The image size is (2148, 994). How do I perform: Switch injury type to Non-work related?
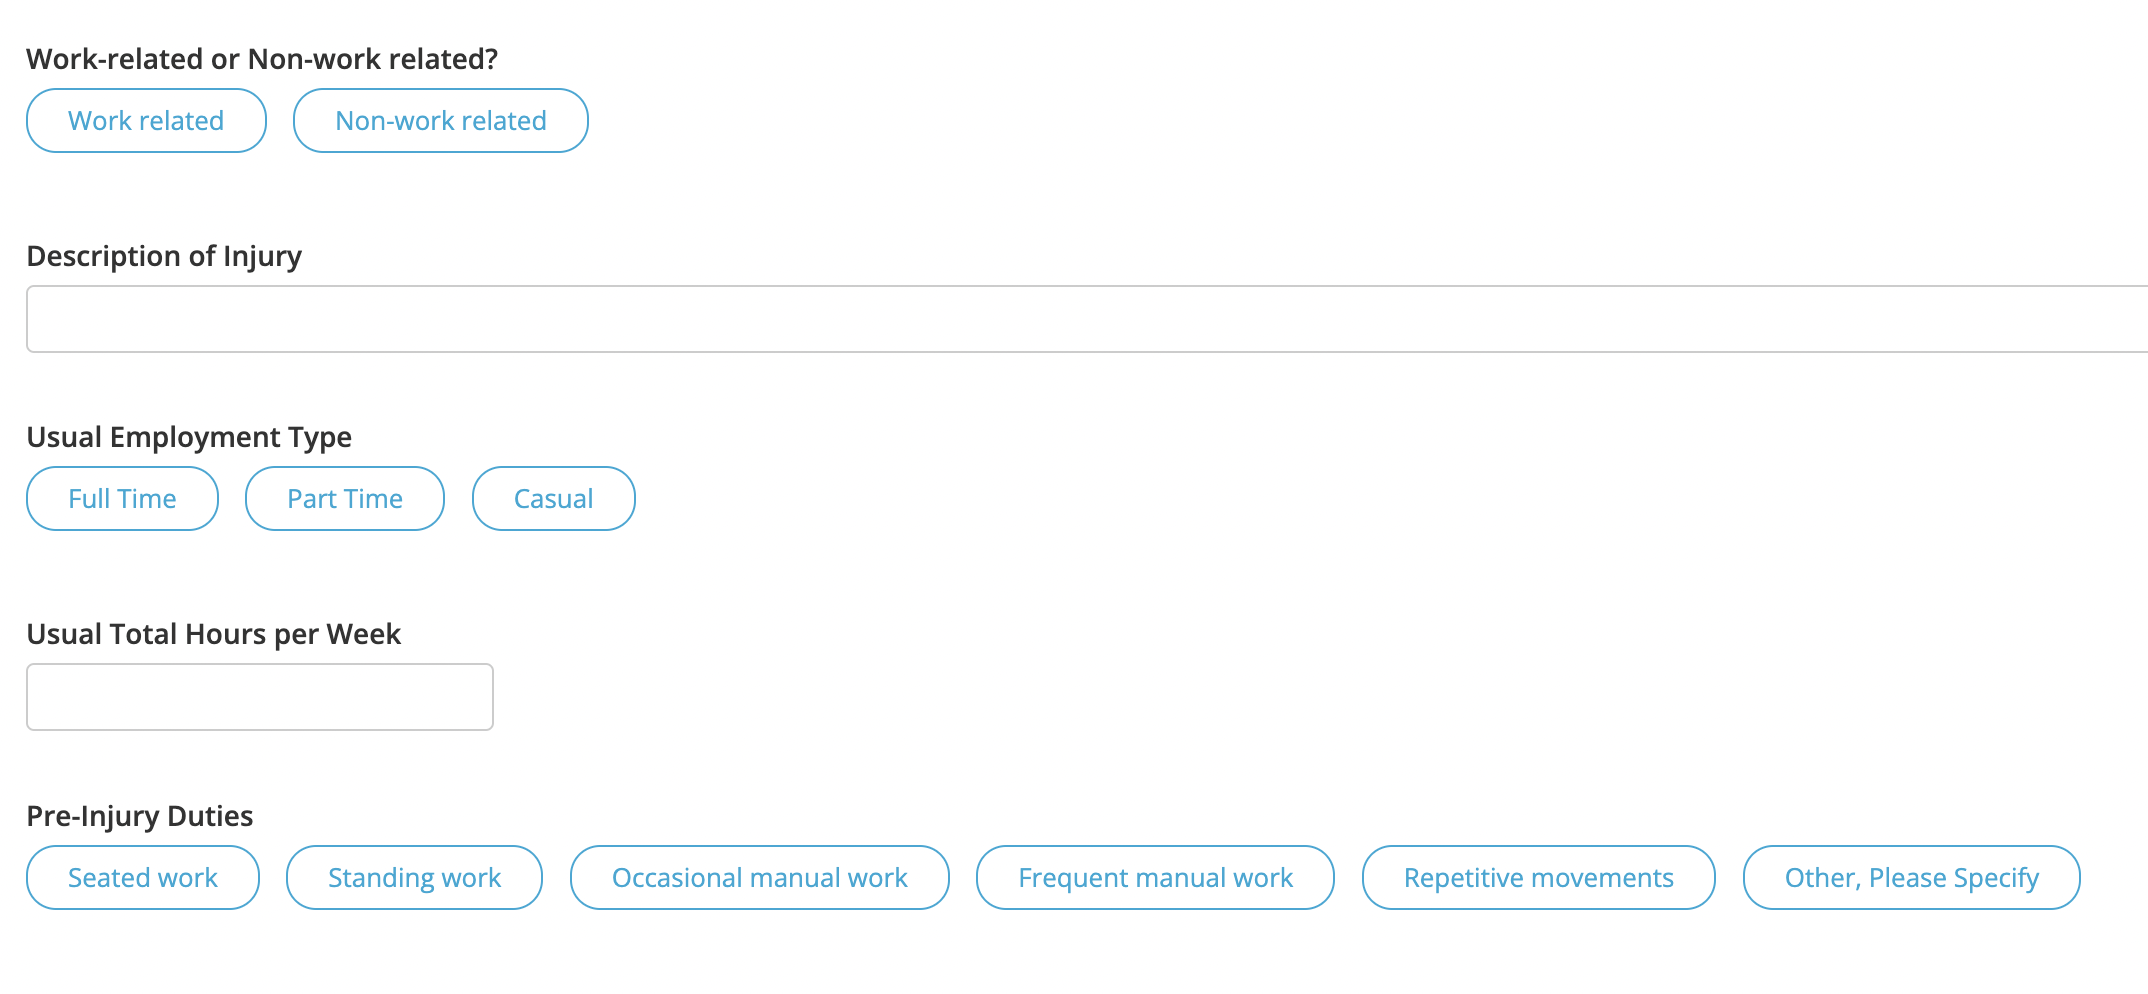tap(440, 120)
